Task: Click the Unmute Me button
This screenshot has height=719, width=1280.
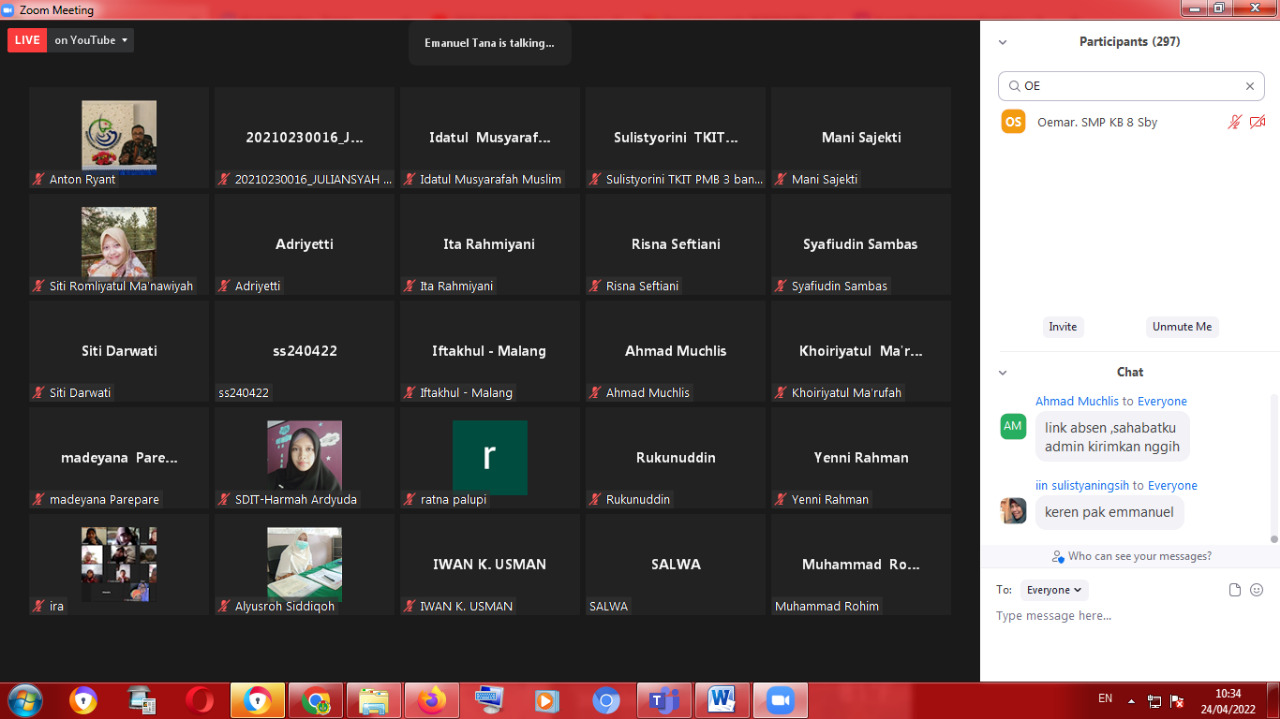Action: click(1182, 327)
